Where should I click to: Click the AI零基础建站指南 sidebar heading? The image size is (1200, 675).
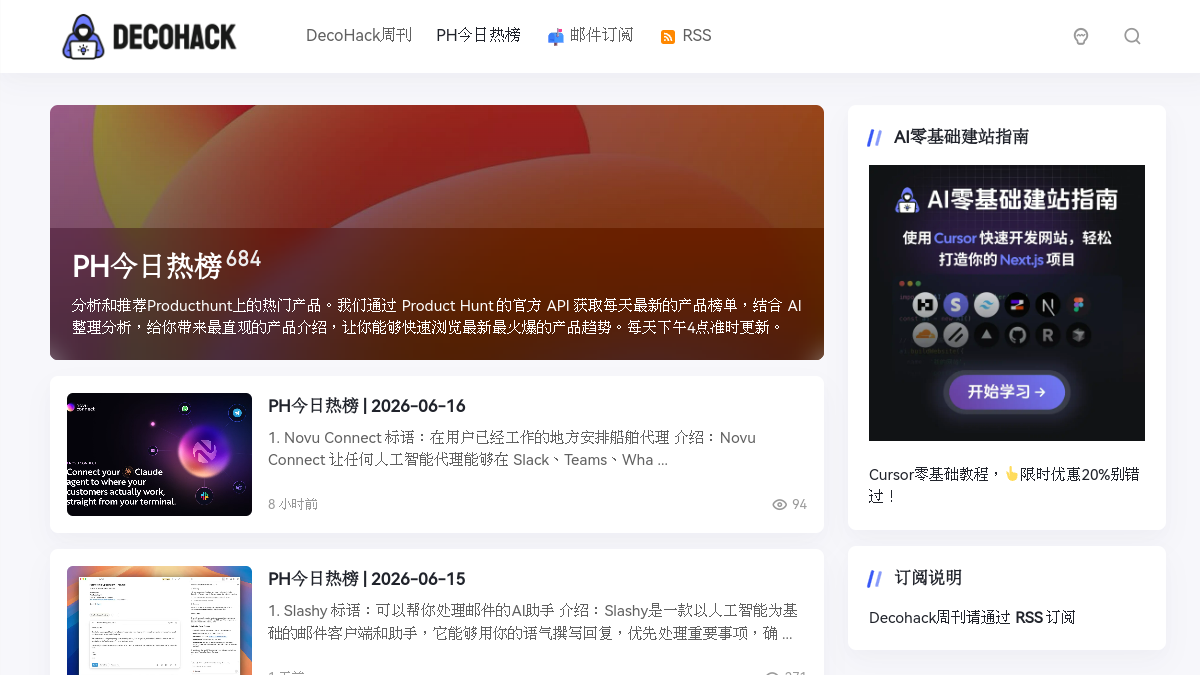961,137
